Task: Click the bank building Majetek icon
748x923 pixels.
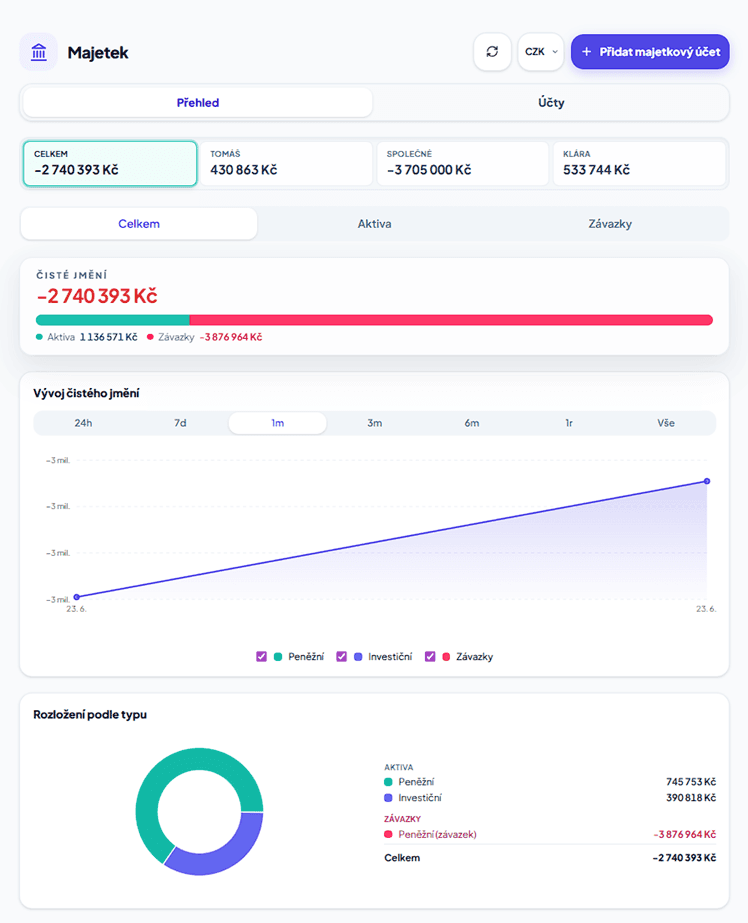Action: point(39,52)
